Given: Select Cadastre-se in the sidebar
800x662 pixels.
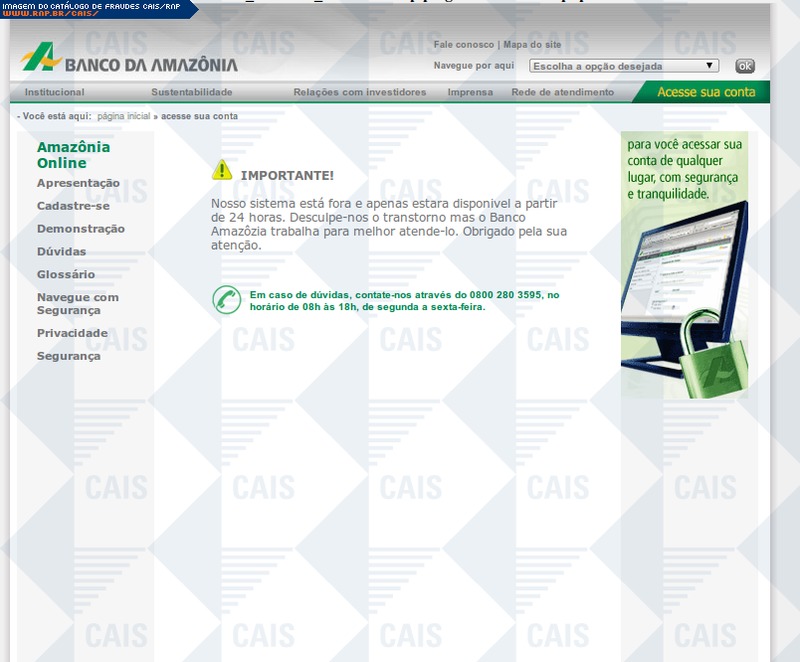Looking at the screenshot, I should pos(73,206).
